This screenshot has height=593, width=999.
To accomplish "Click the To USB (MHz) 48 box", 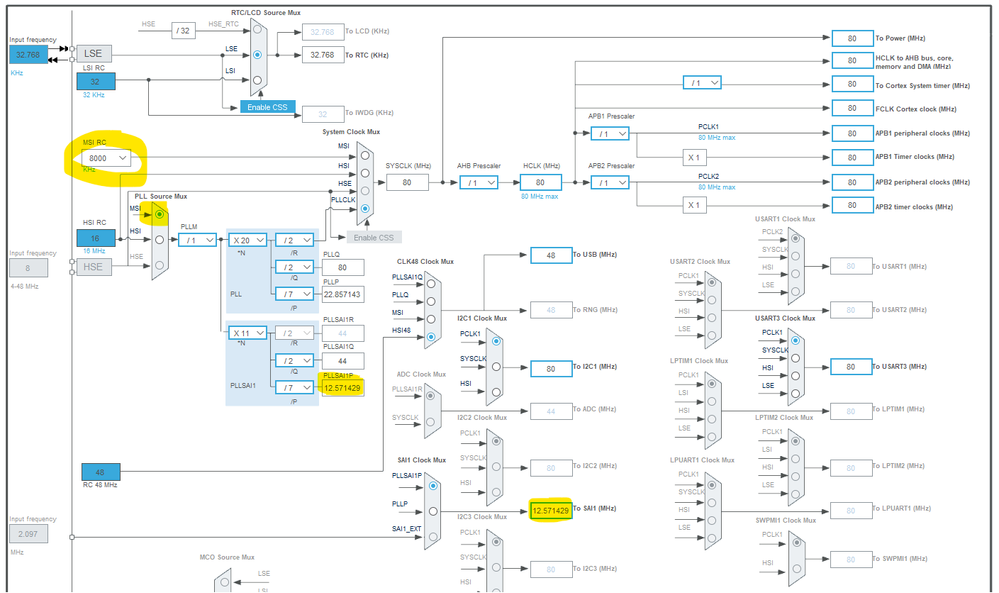I will pyautogui.click(x=550, y=255).
